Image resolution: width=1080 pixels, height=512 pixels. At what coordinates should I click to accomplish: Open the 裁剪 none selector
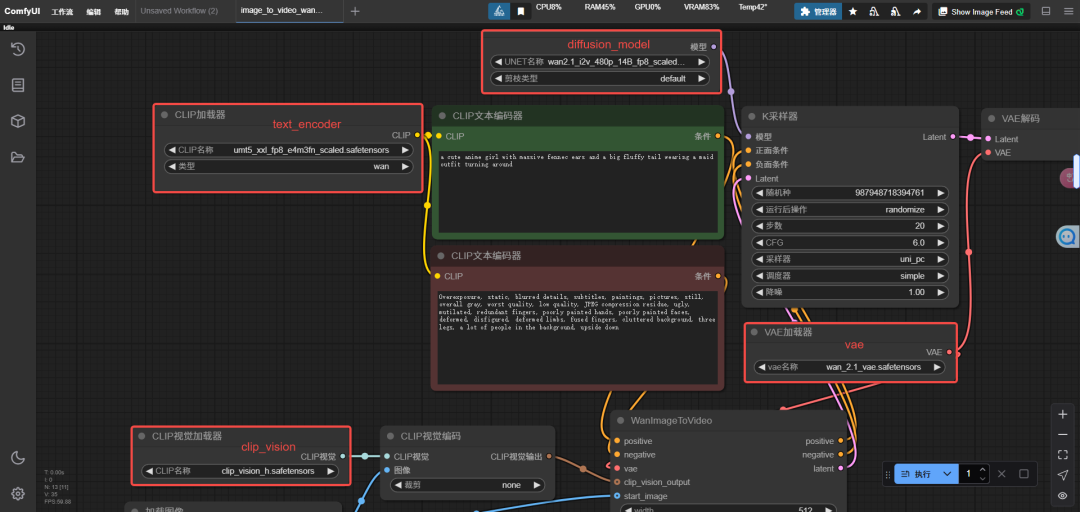(468, 485)
